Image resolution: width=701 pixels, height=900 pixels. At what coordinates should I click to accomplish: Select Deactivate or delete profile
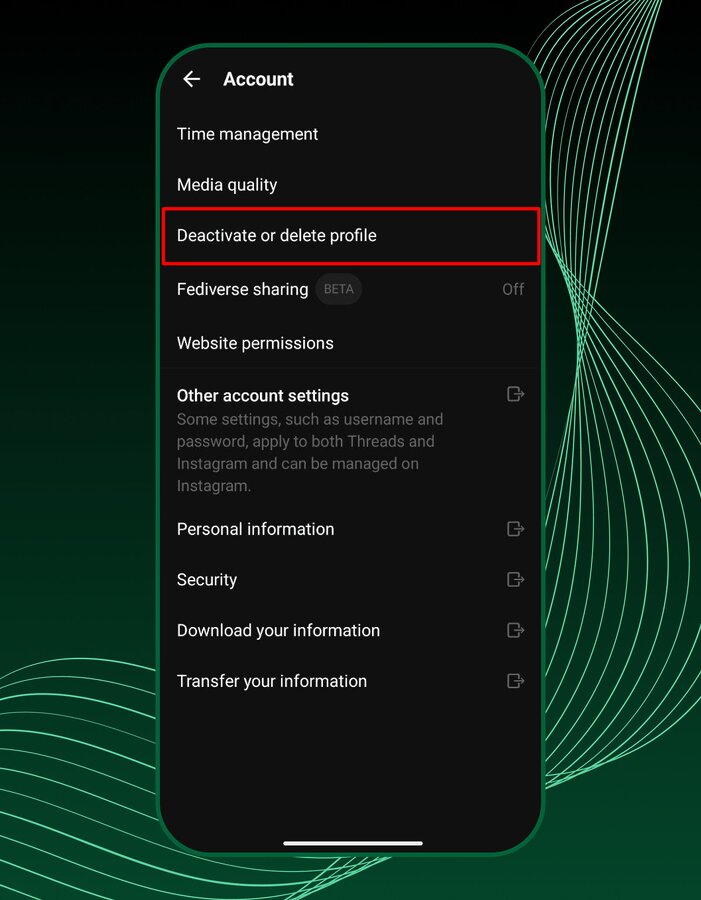(x=277, y=236)
